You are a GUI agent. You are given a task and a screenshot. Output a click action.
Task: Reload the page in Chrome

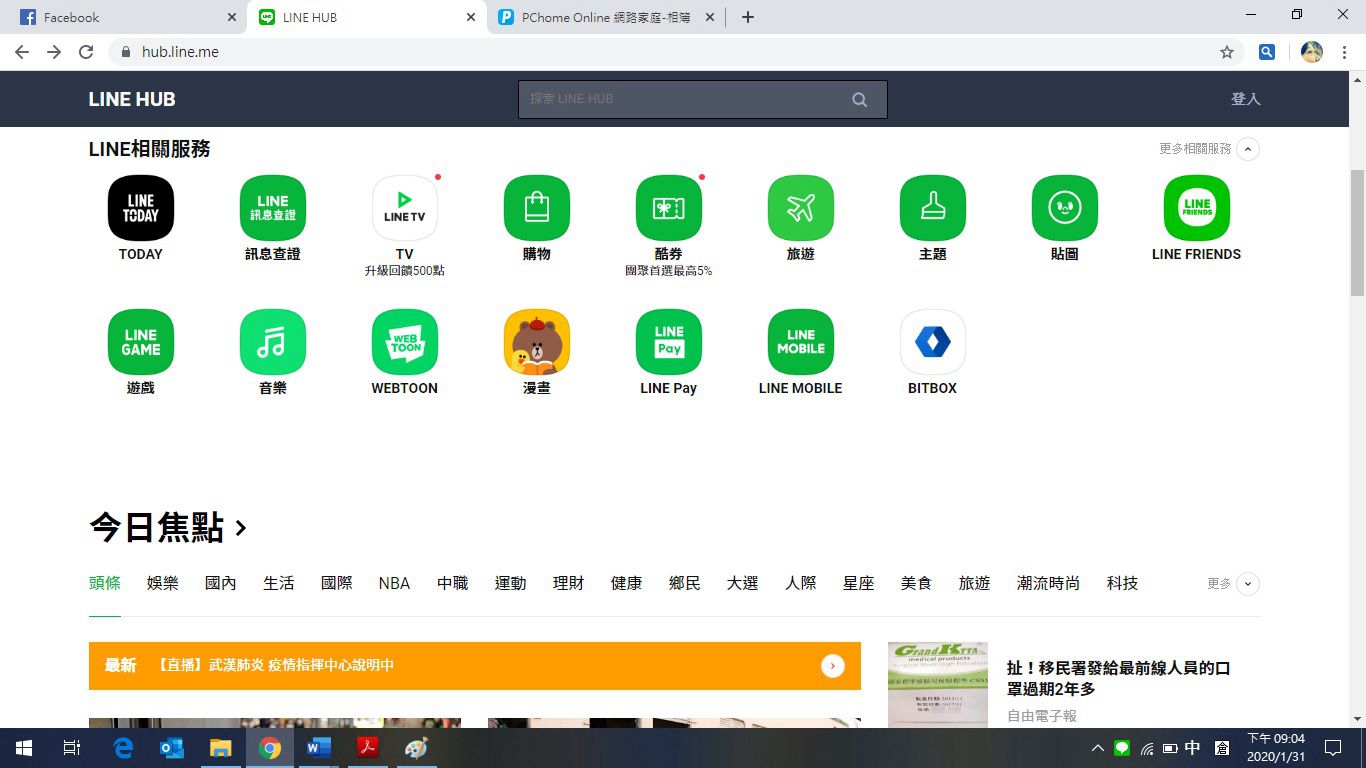[86, 52]
